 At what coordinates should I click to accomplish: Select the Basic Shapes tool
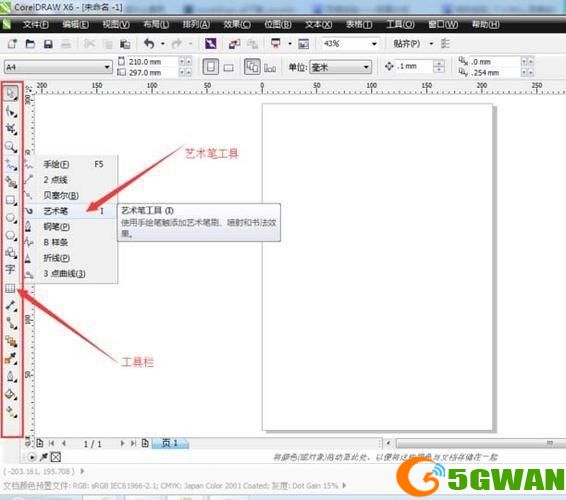coord(11,253)
